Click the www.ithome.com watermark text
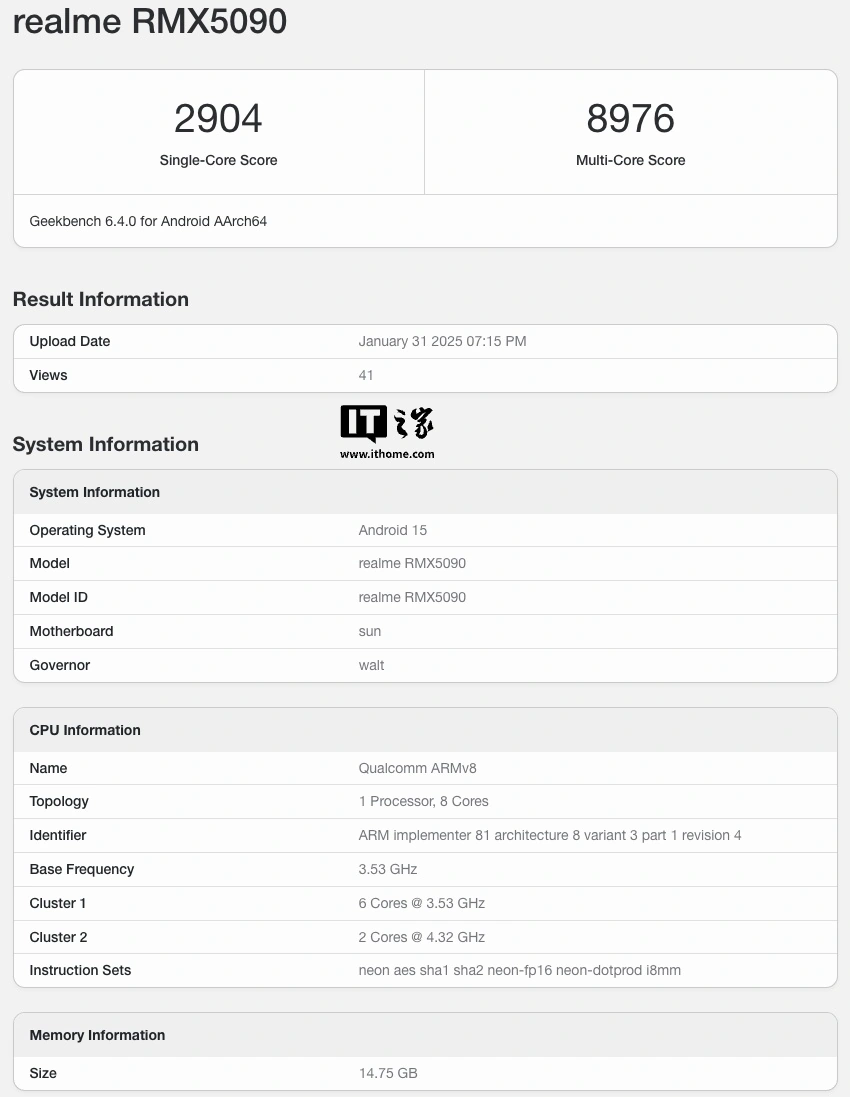850x1097 pixels. 387,454
